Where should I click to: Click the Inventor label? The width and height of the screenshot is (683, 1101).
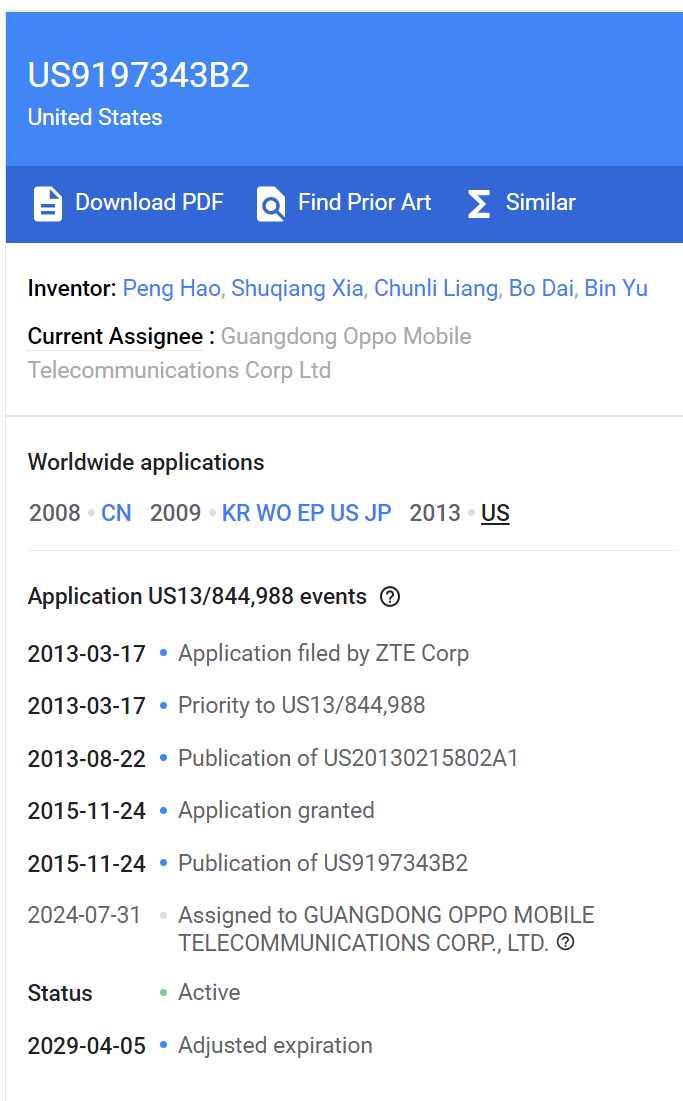[72, 288]
